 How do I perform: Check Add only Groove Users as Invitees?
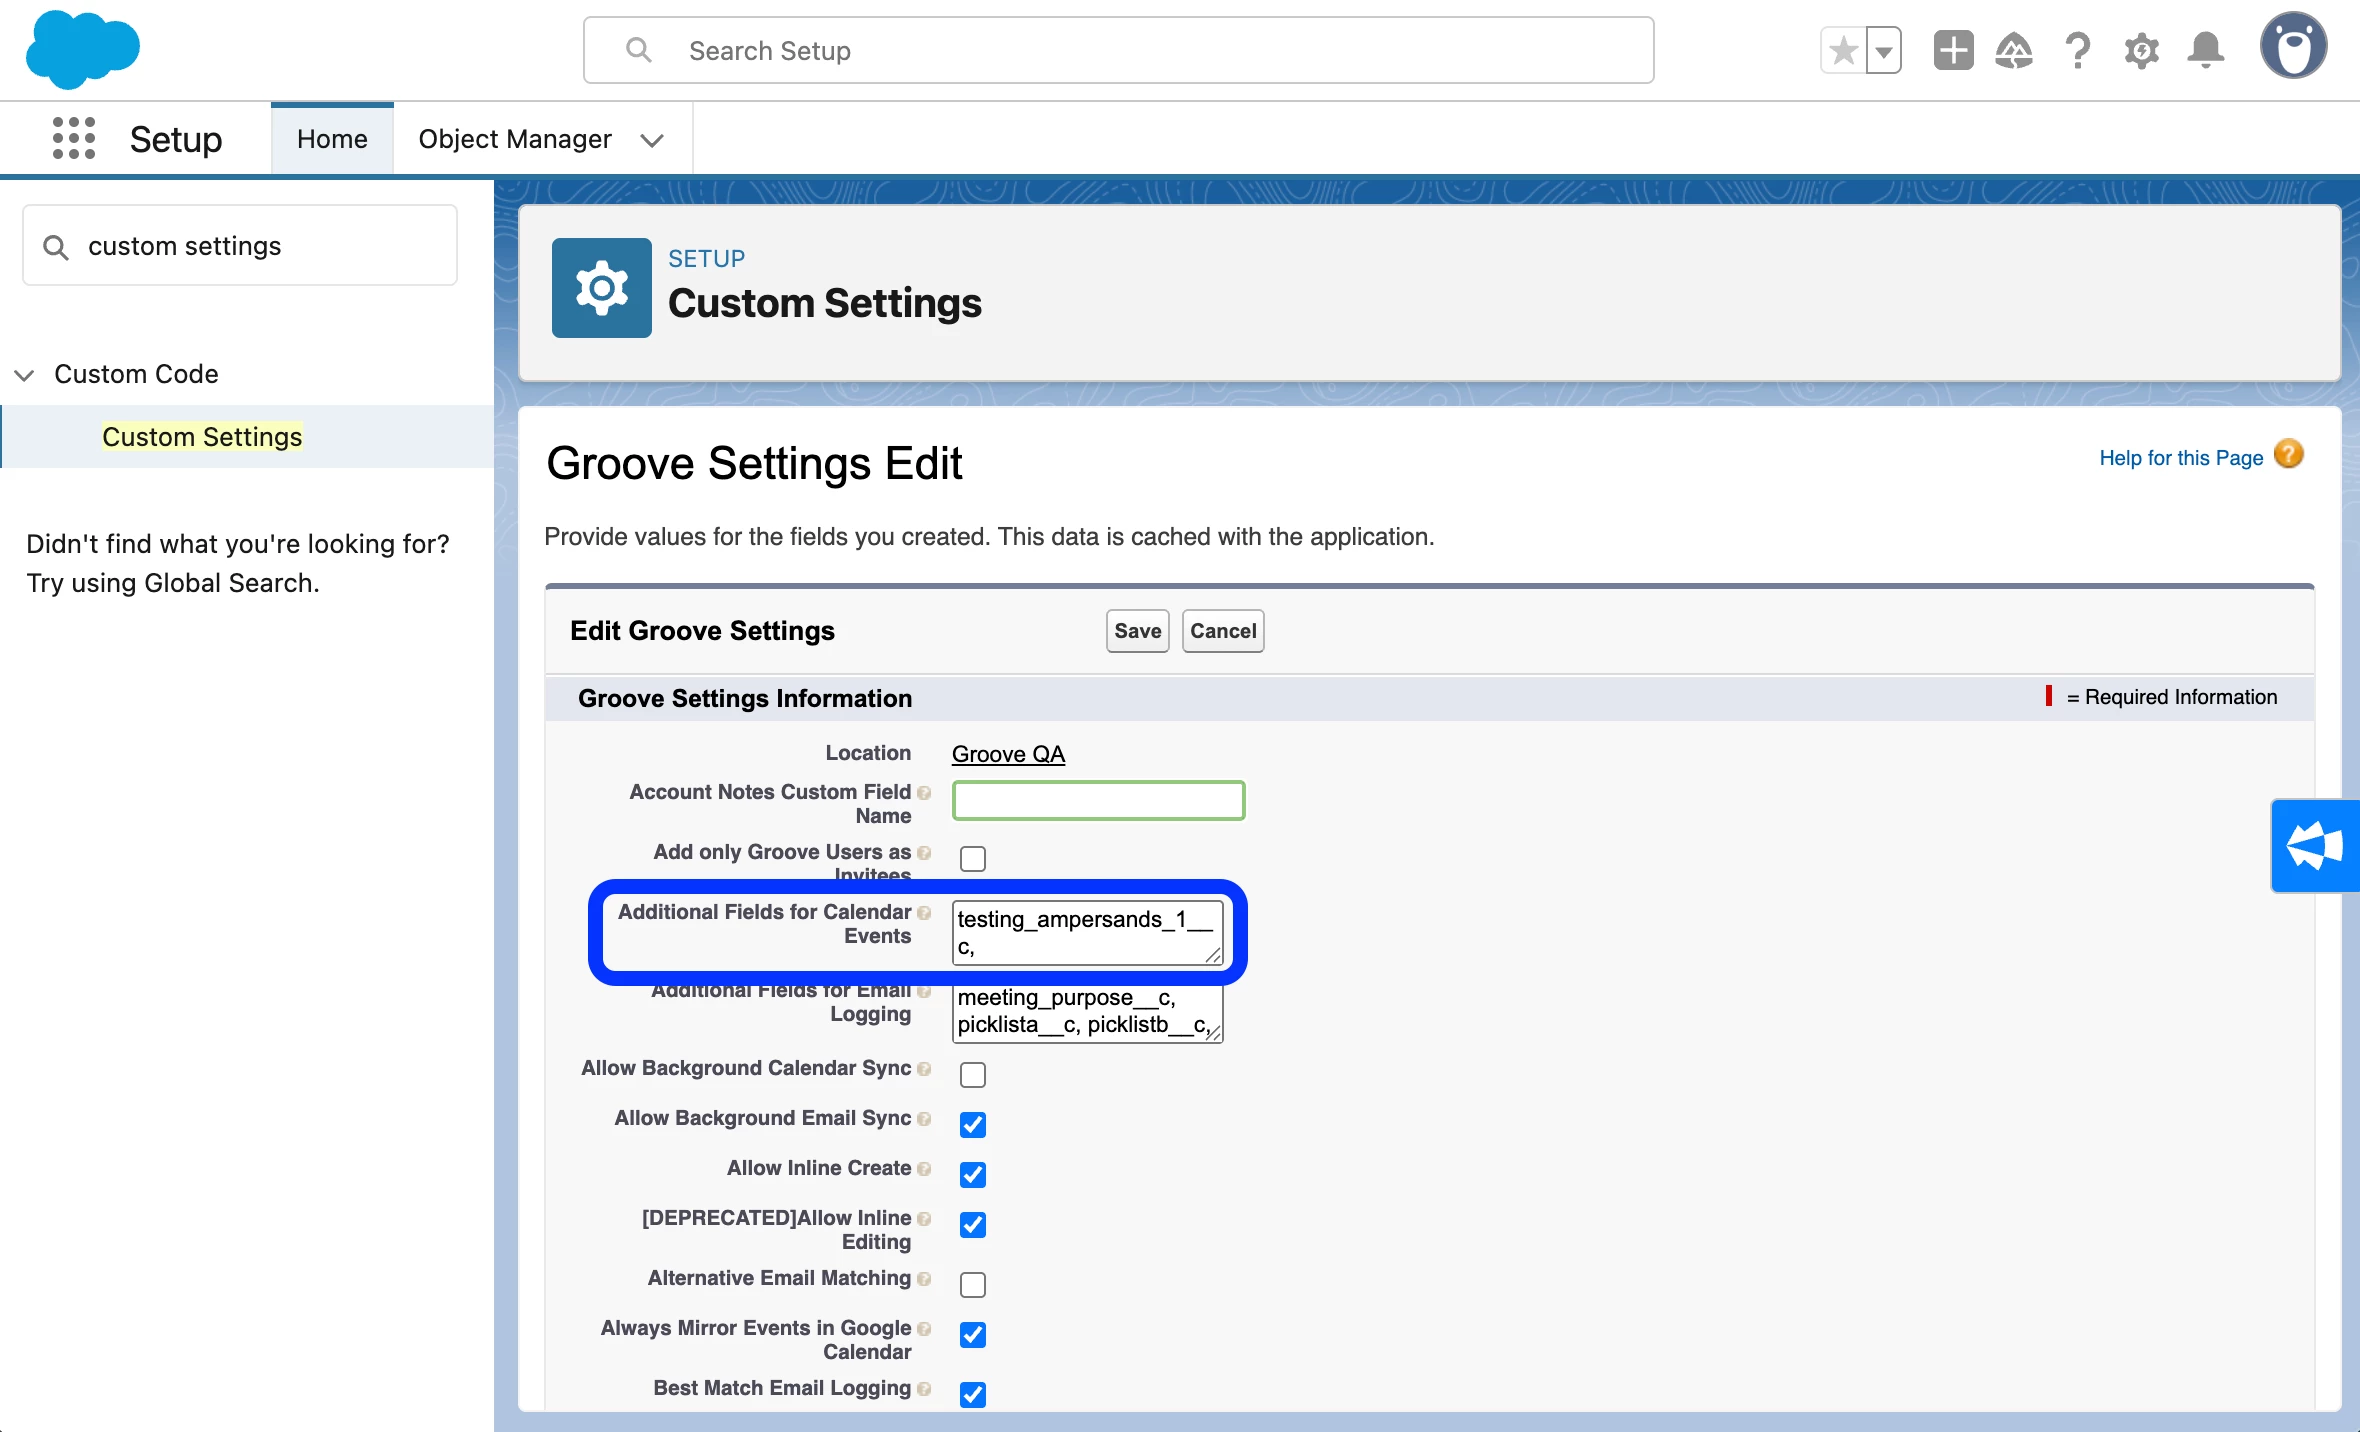click(972, 859)
